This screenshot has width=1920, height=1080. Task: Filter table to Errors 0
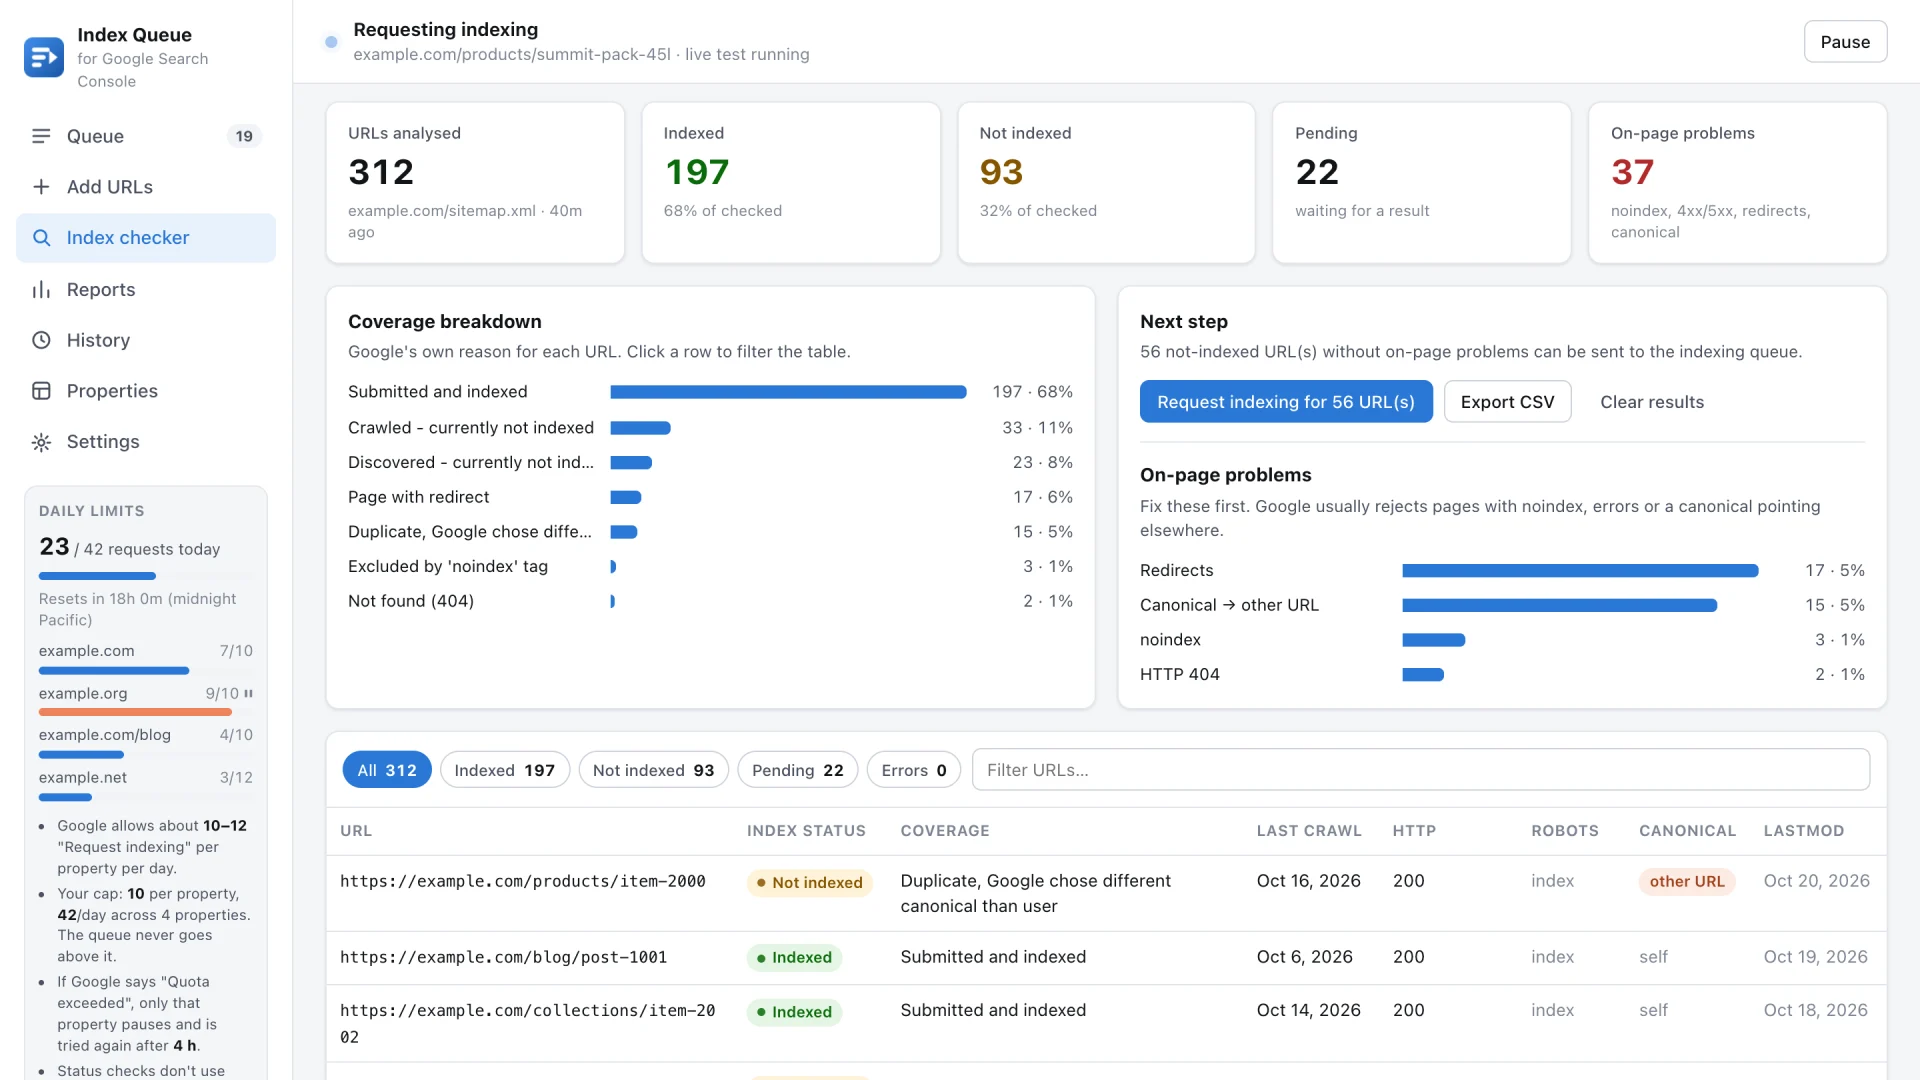point(914,770)
